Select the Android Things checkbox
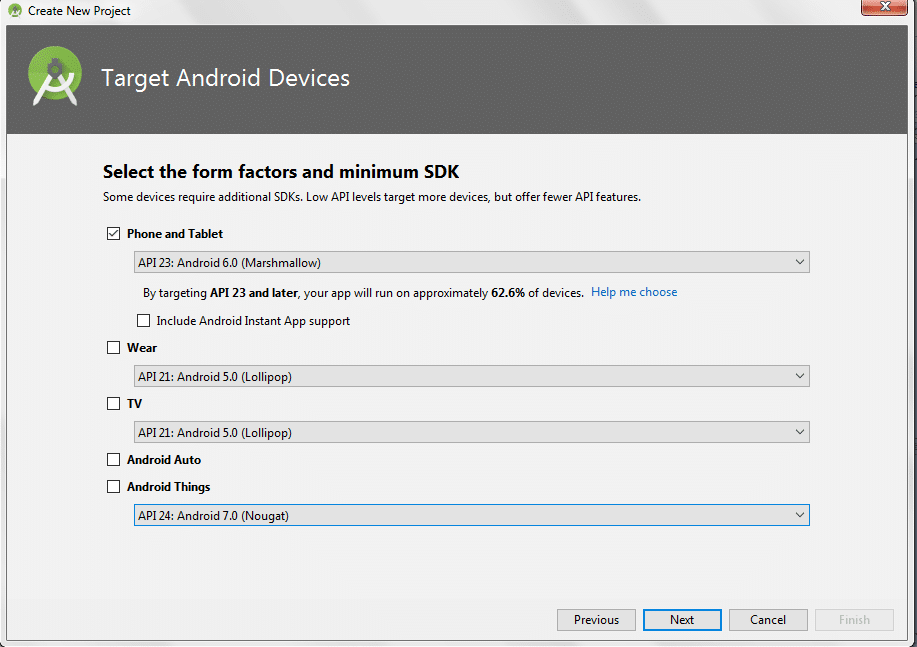Screen dimensions: 917x647 [x=113, y=487]
